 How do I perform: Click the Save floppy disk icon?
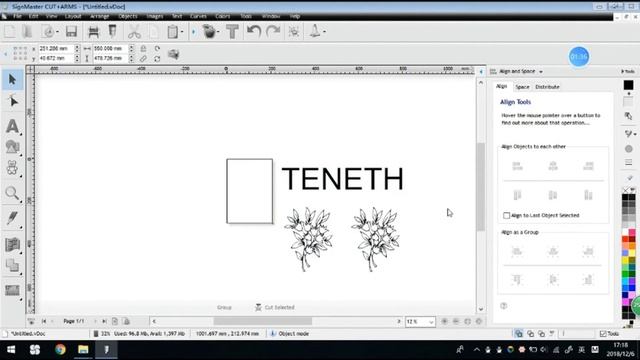tap(71, 31)
